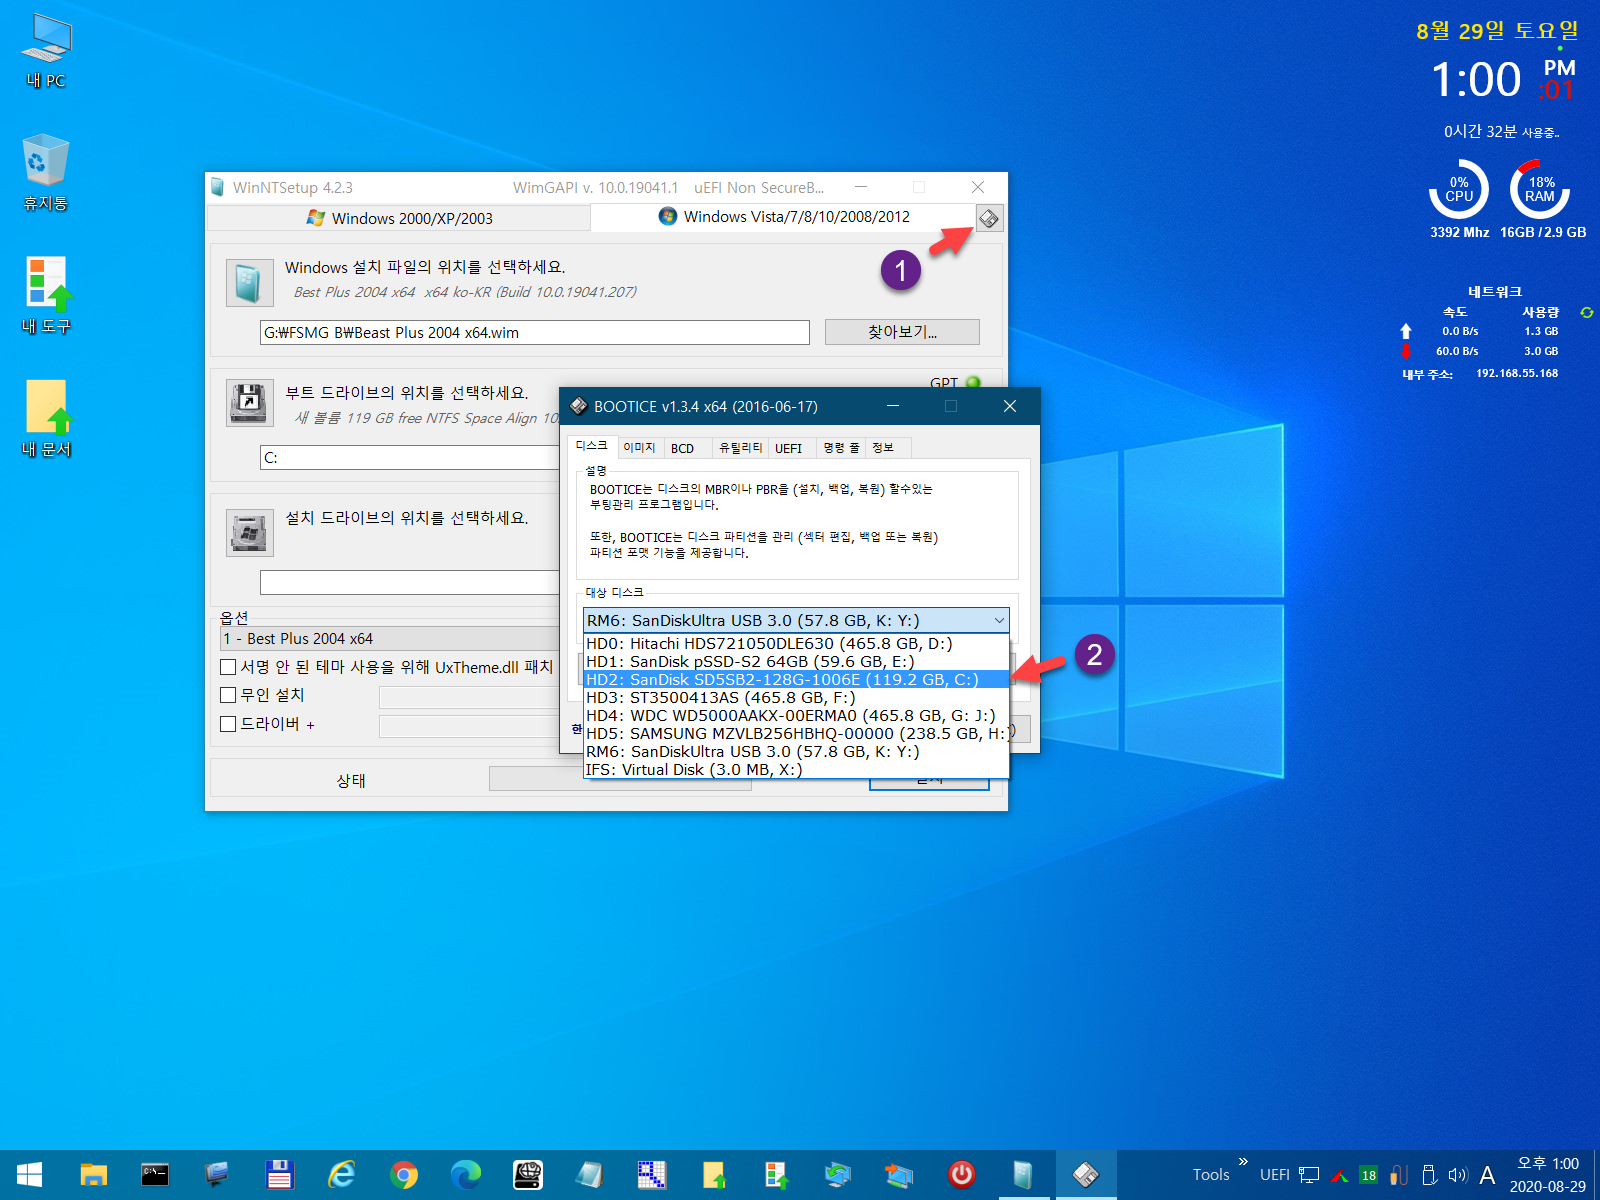Choose HD2 SanDisk SD5SB2-128G disk
This screenshot has width=1600, height=1200.
tap(796, 679)
